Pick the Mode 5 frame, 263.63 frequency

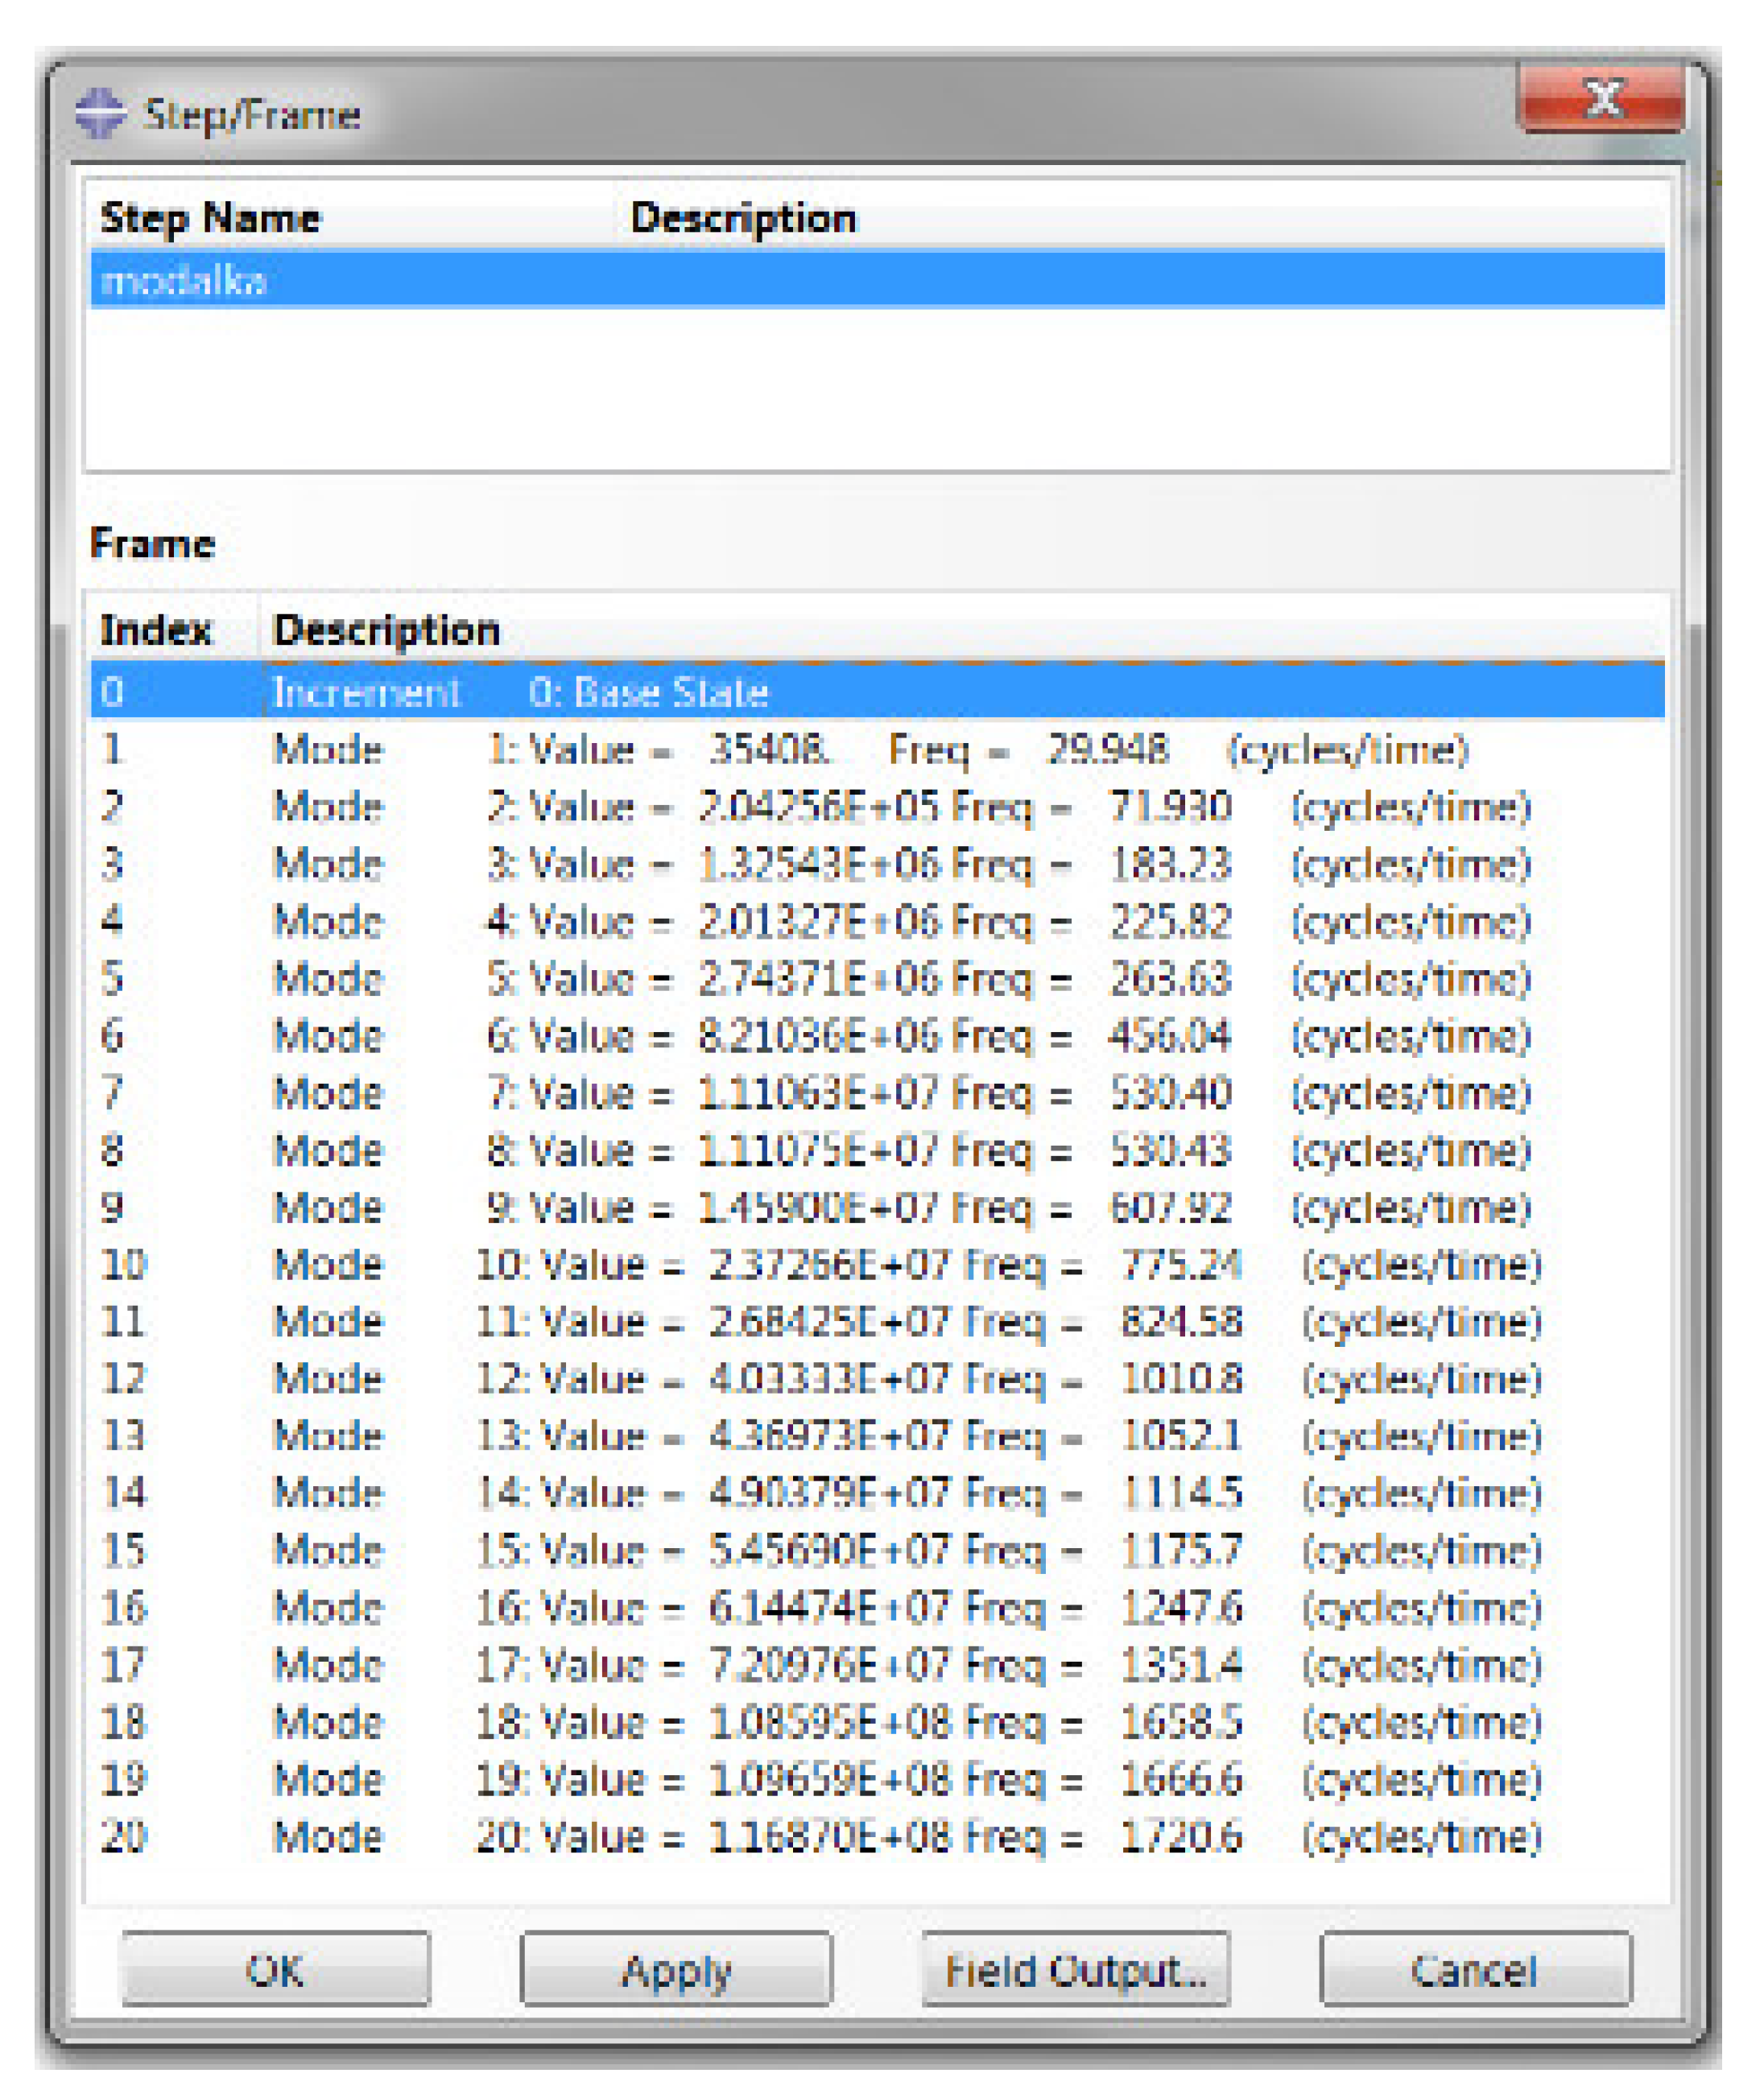876,978
